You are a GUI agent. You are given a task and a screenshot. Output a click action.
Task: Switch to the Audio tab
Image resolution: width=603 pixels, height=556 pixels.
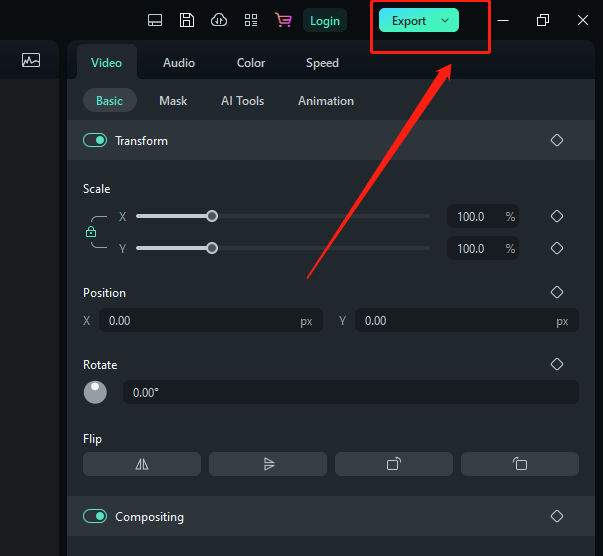click(x=179, y=63)
